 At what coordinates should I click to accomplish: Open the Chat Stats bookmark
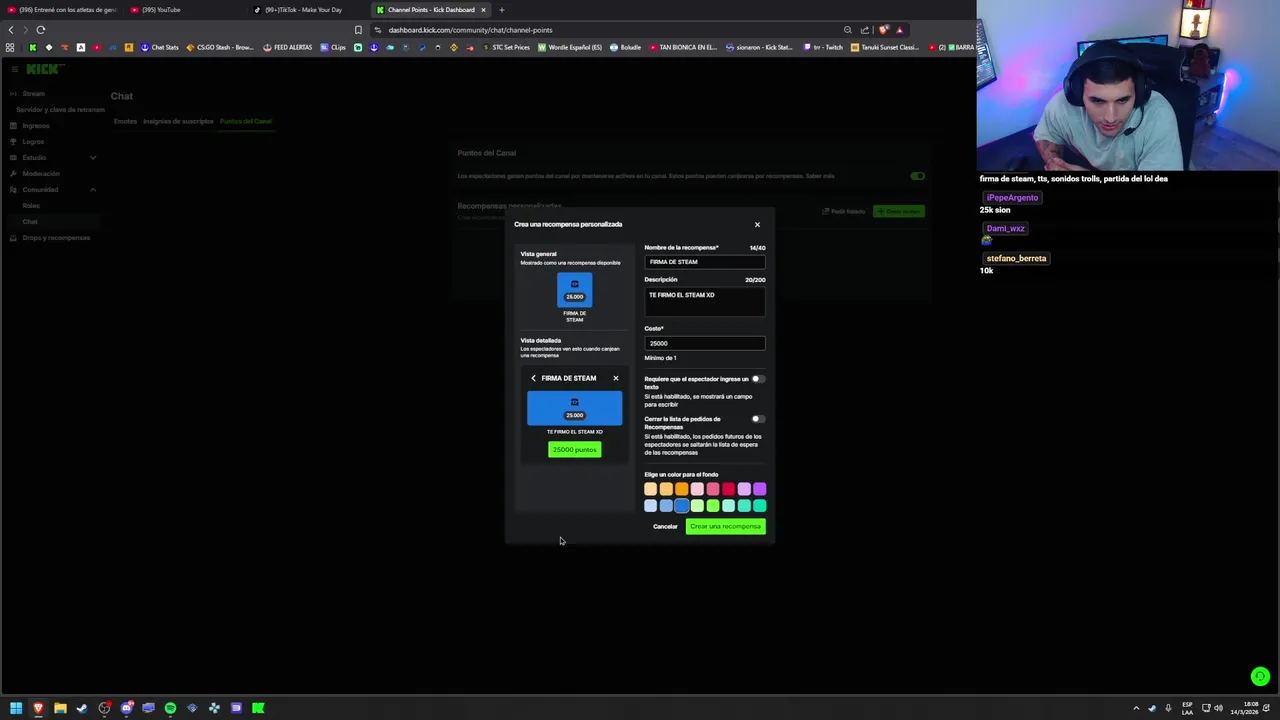pyautogui.click(x=160, y=47)
